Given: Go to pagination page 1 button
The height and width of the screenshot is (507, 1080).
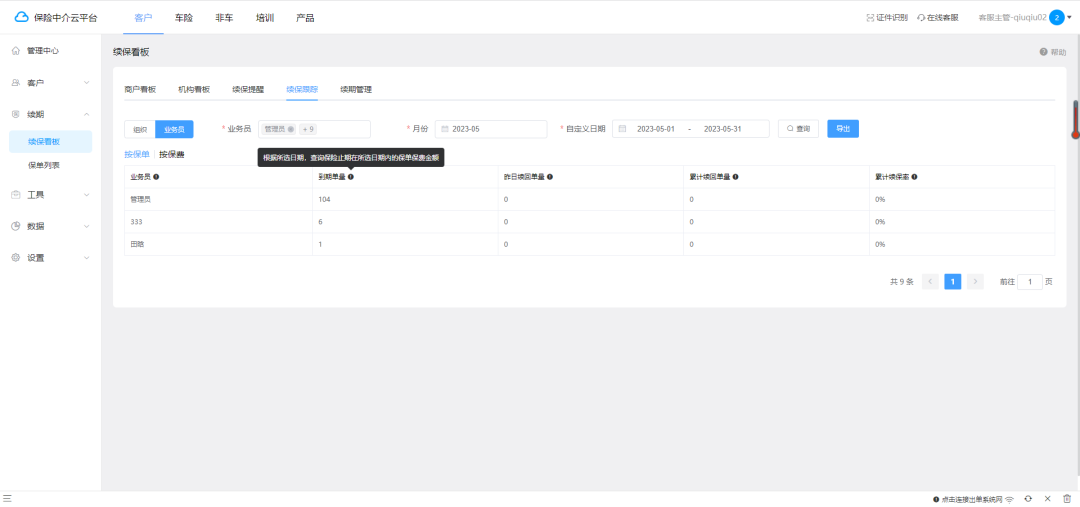Looking at the screenshot, I should tap(953, 281).
